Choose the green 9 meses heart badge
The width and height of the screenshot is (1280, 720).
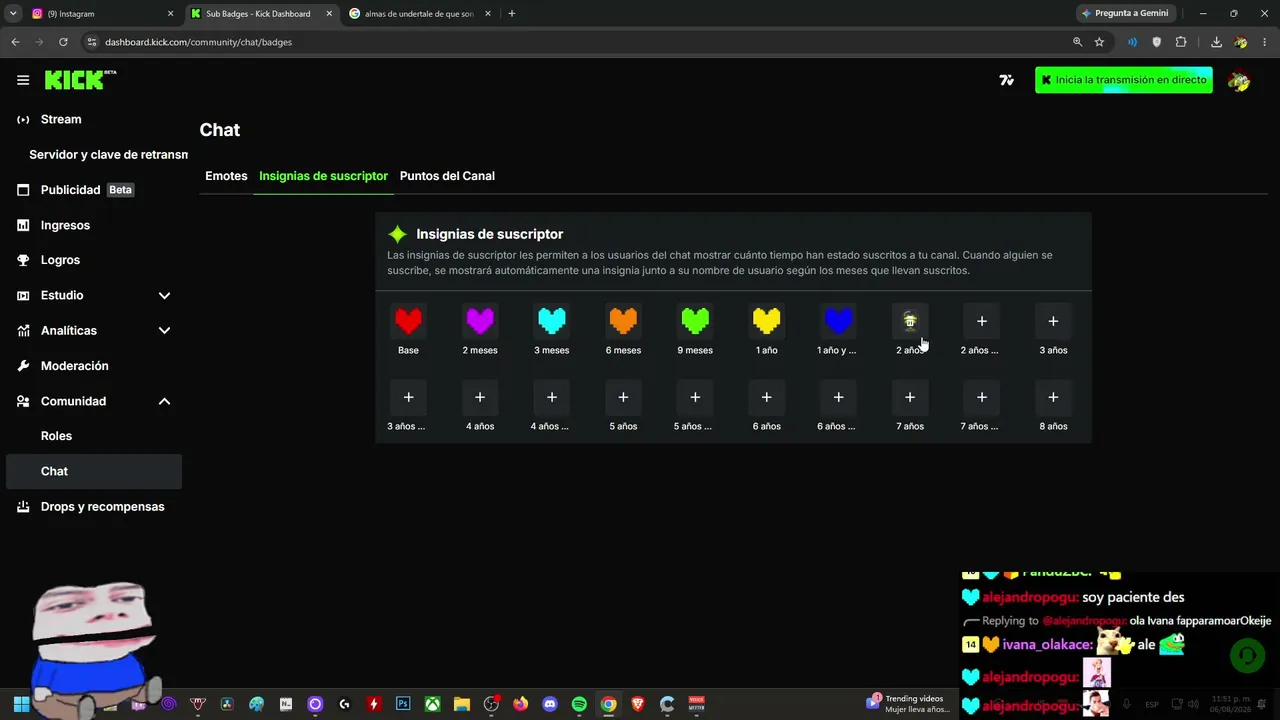coord(695,321)
